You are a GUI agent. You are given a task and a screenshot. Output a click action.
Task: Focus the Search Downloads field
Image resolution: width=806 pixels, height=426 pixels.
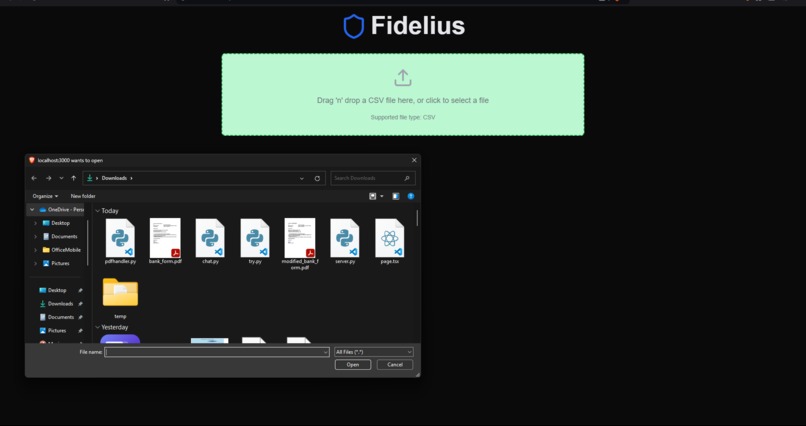pyautogui.click(x=373, y=178)
